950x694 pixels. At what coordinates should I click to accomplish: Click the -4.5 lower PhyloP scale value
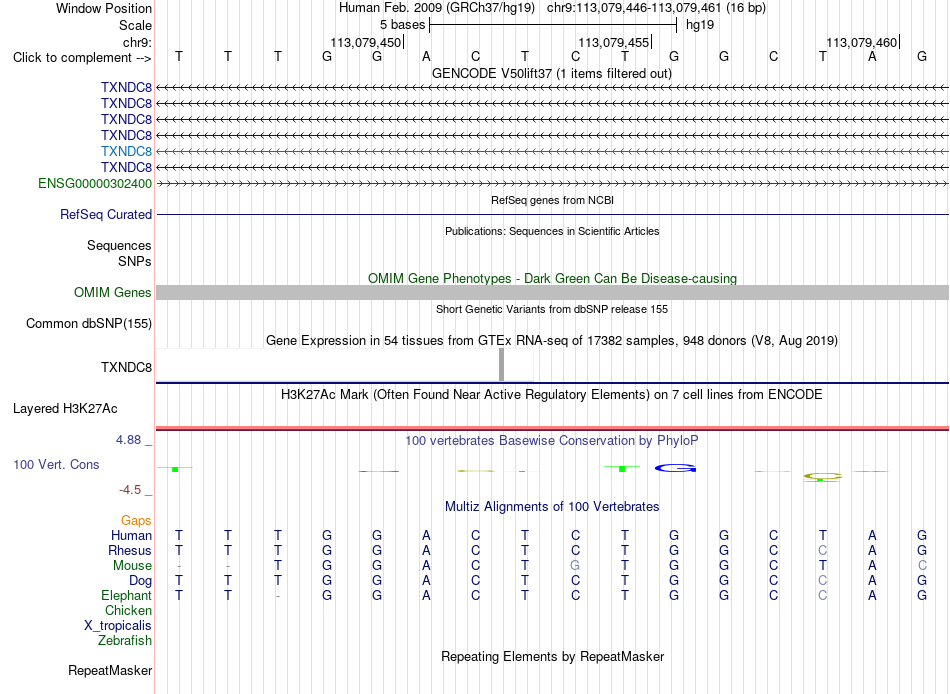(x=130, y=490)
